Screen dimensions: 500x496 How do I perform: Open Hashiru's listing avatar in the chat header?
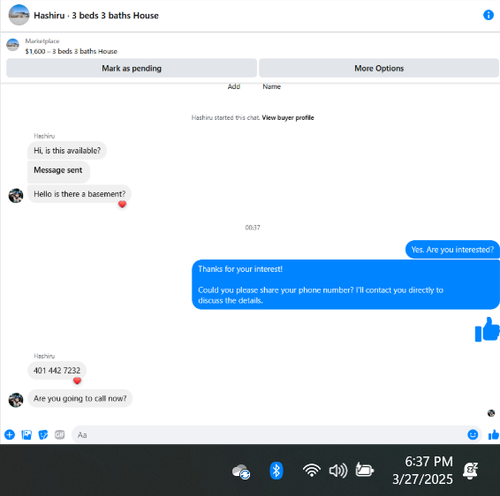tap(19, 15)
